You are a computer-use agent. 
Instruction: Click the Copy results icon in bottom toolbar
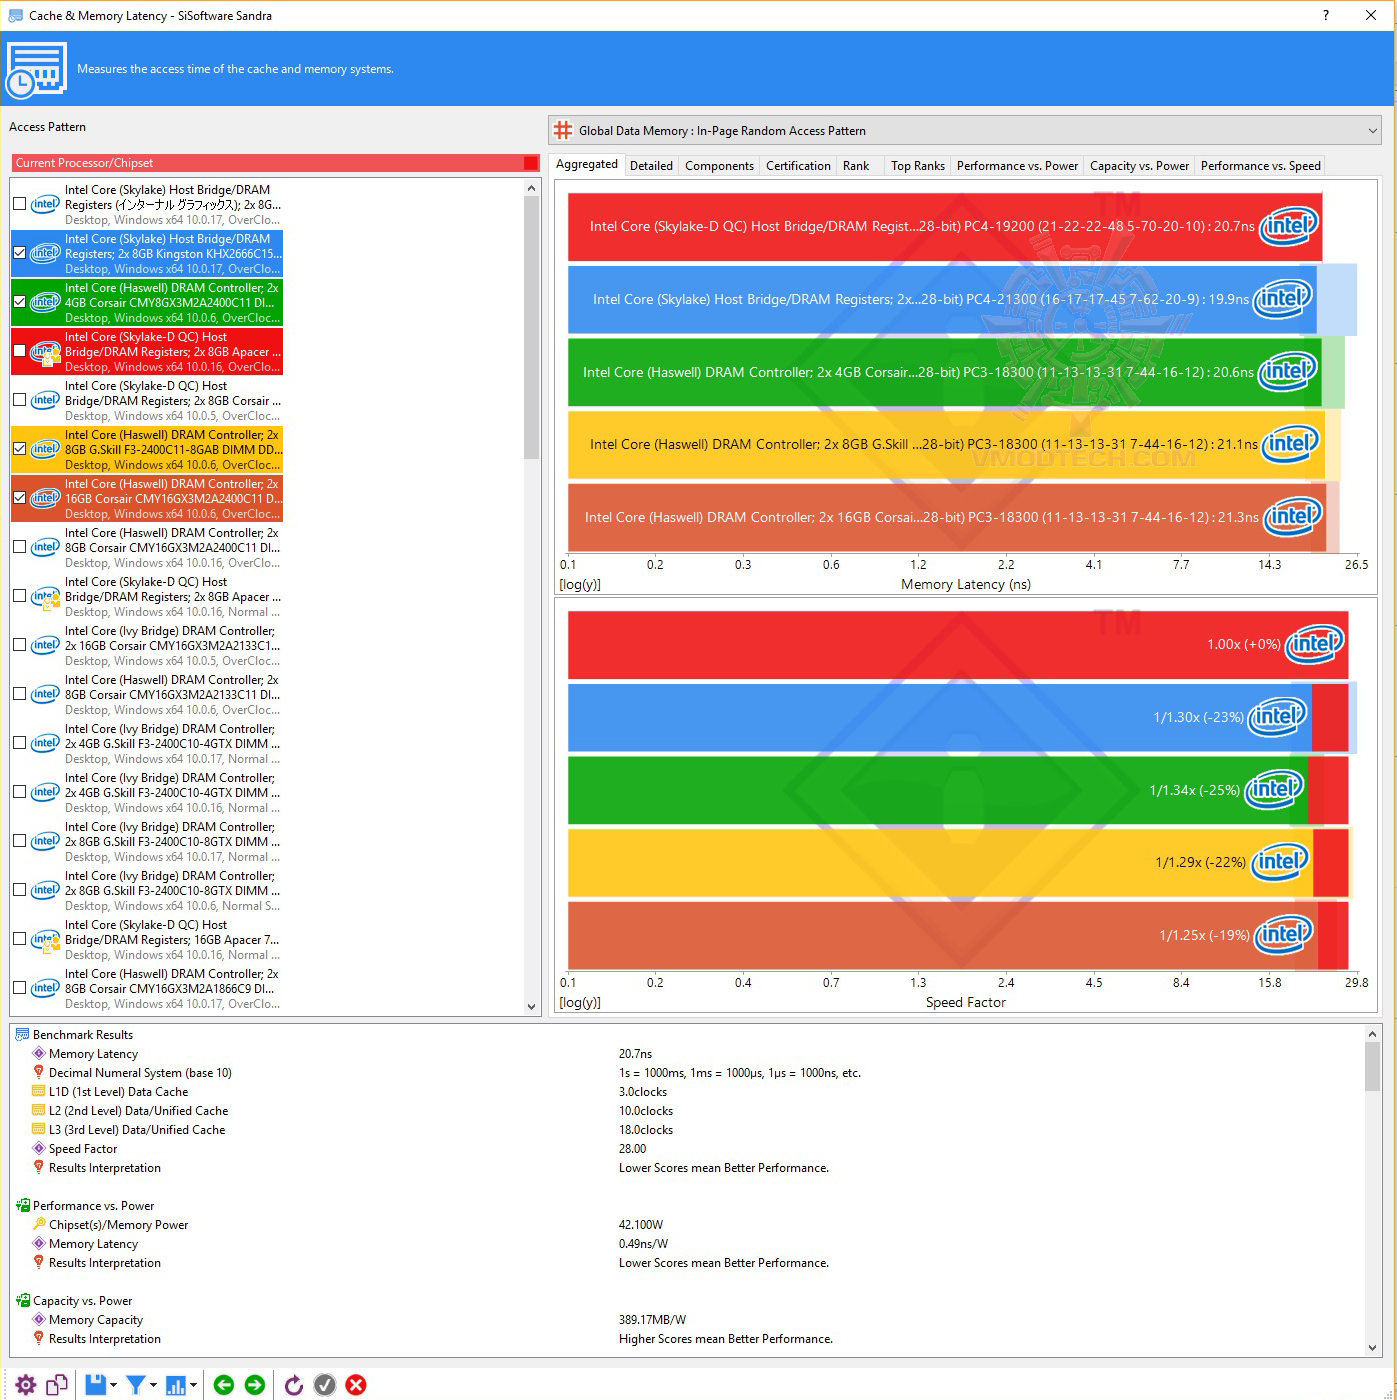point(57,1384)
